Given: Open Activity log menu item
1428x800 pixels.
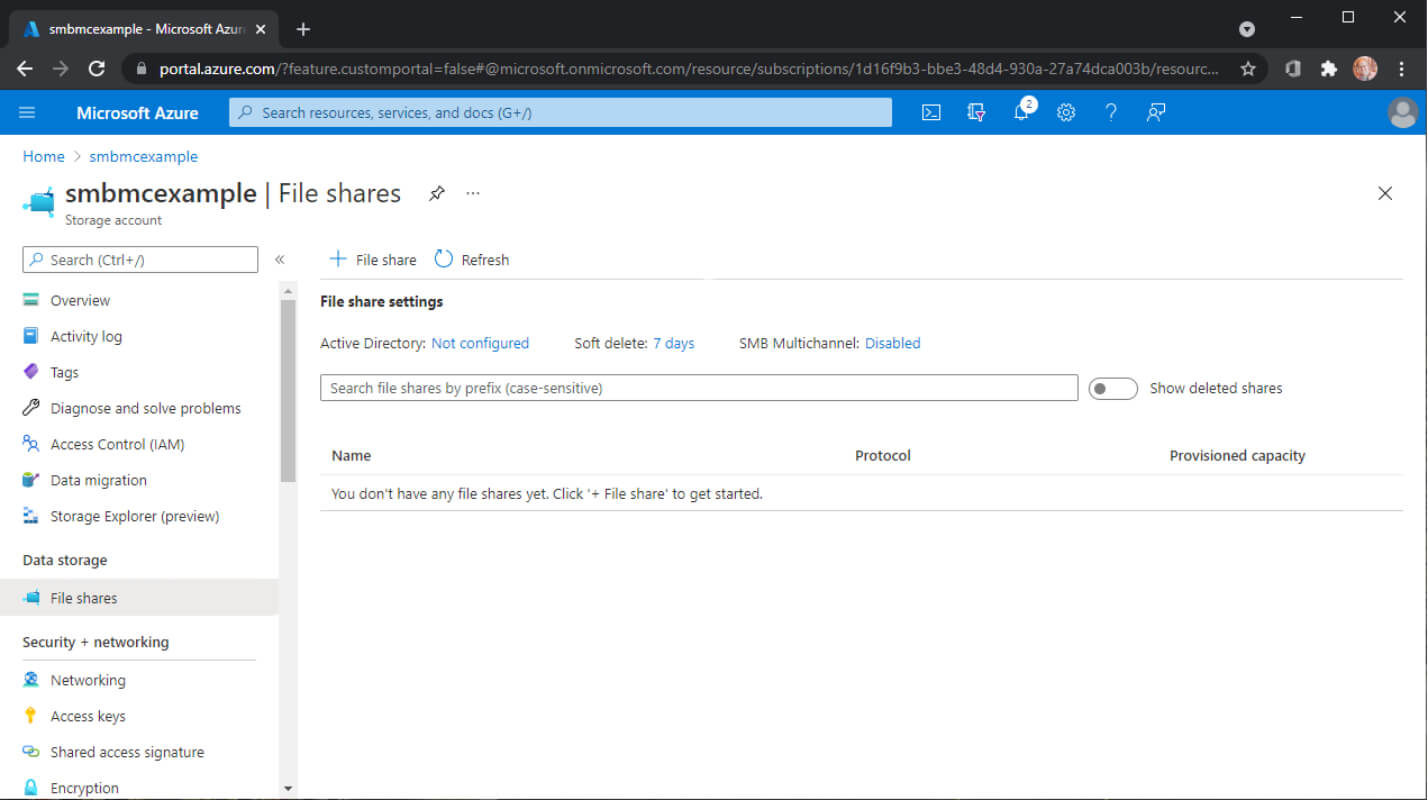Looking at the screenshot, I should coord(86,336).
